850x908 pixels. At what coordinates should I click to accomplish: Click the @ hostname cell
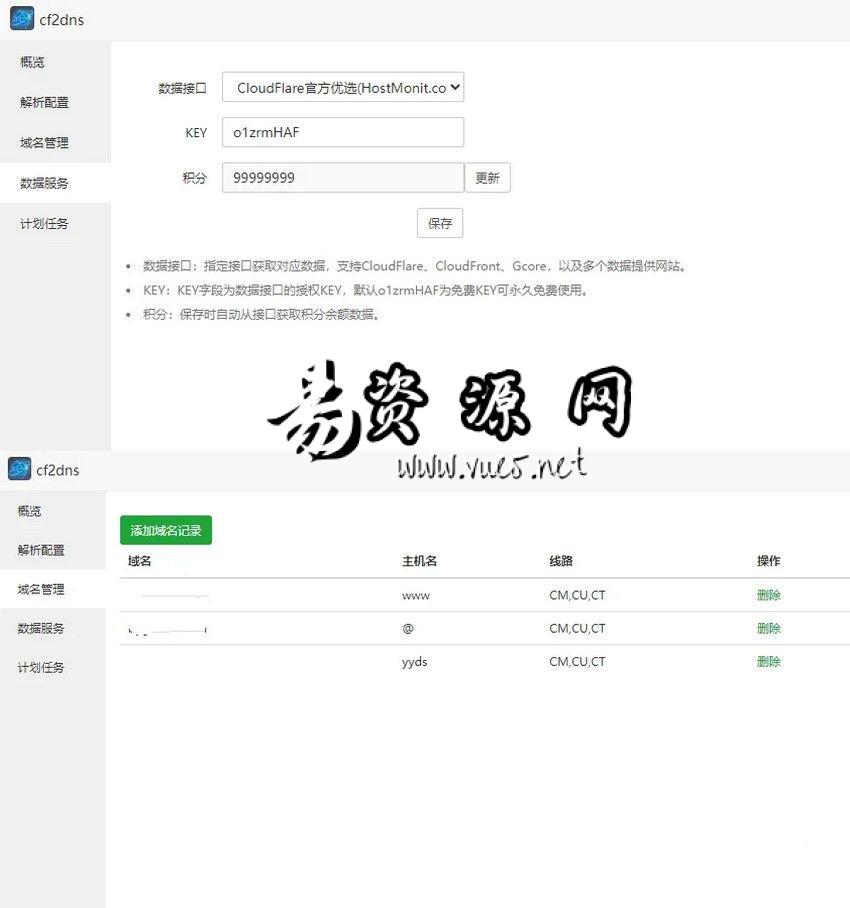click(x=408, y=628)
